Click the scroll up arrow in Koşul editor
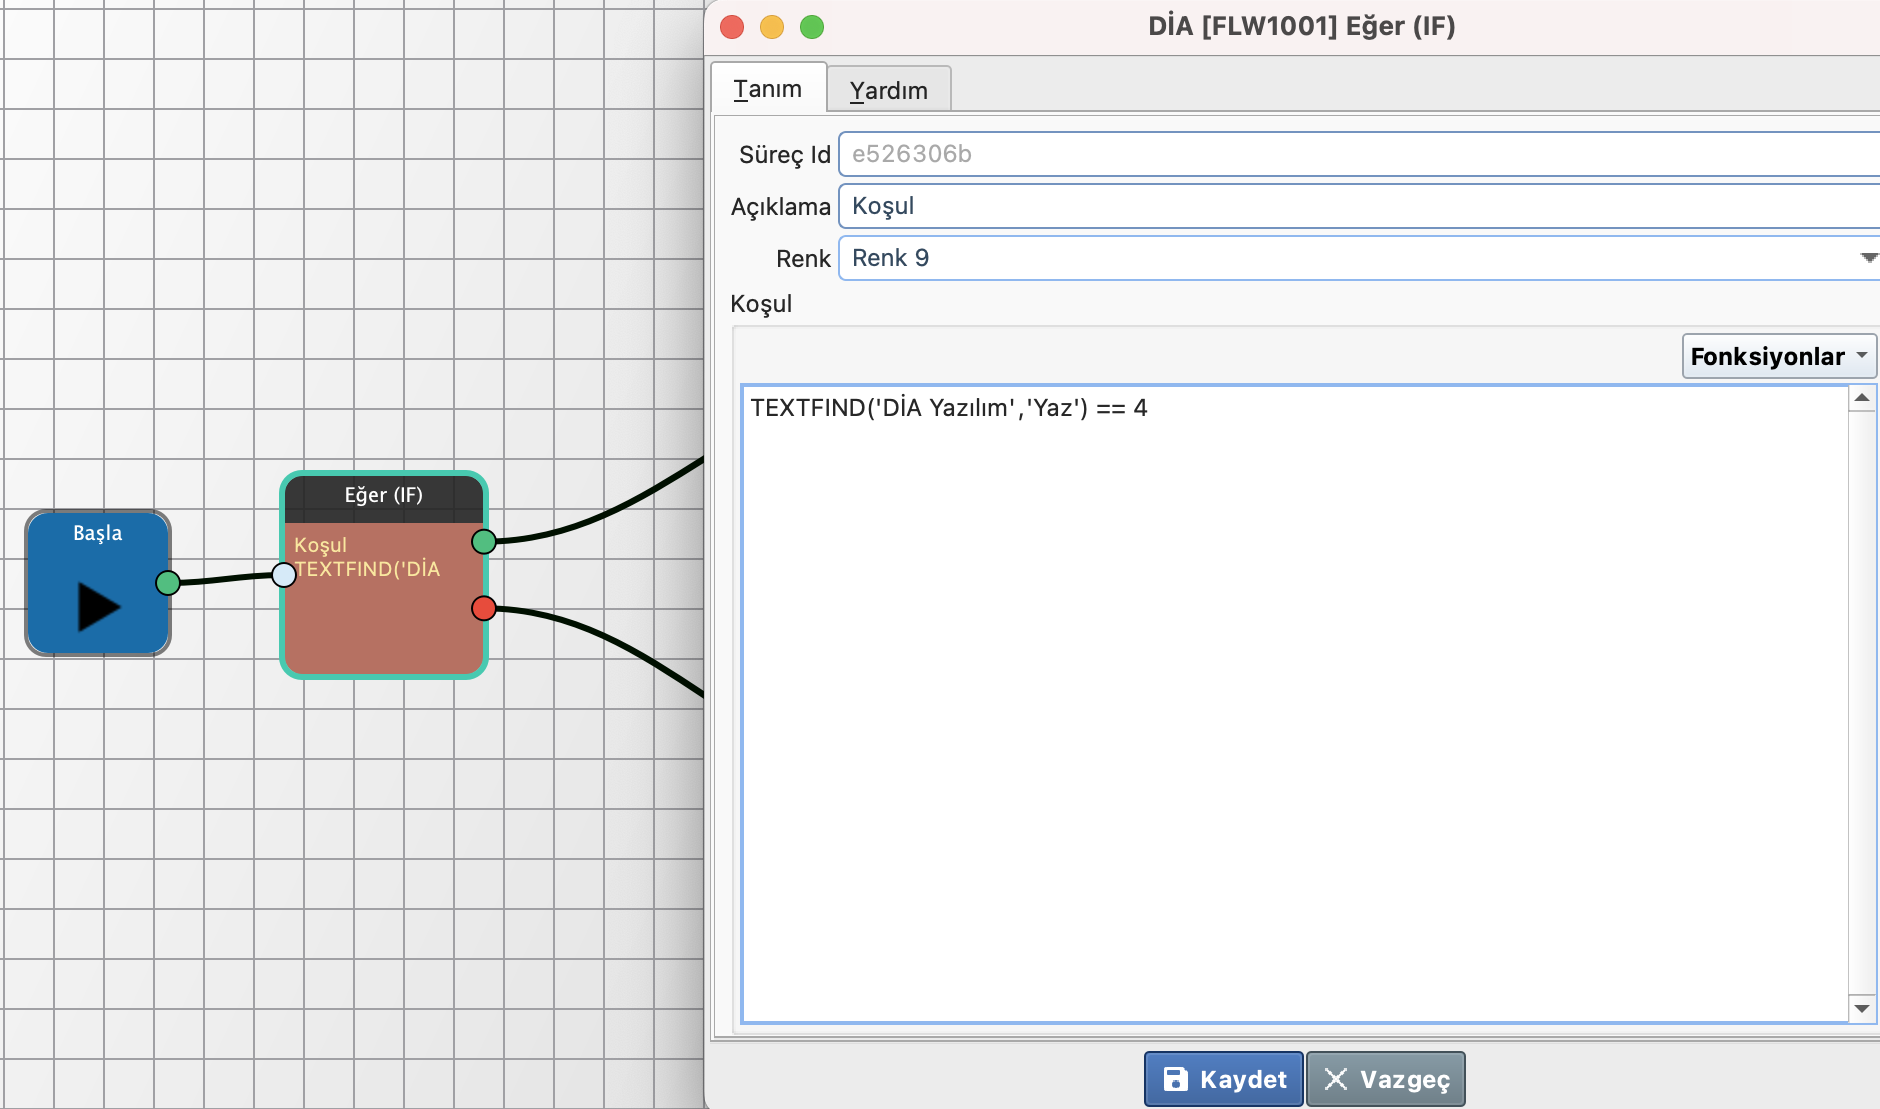Viewport: 1880px width, 1109px height. click(x=1862, y=398)
